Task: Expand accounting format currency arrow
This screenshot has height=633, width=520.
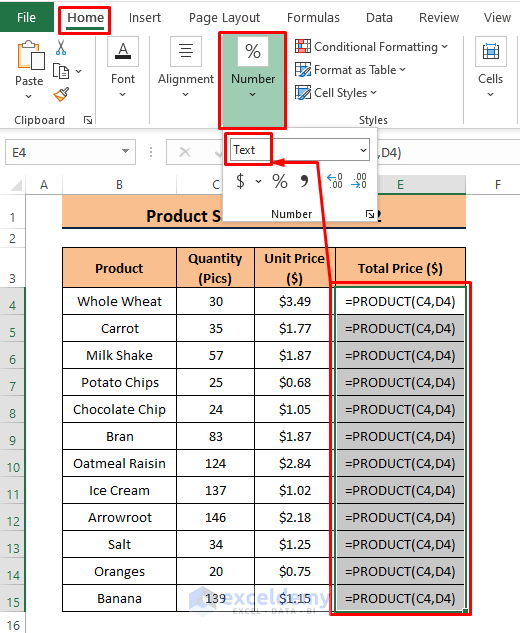Action: [x=258, y=181]
